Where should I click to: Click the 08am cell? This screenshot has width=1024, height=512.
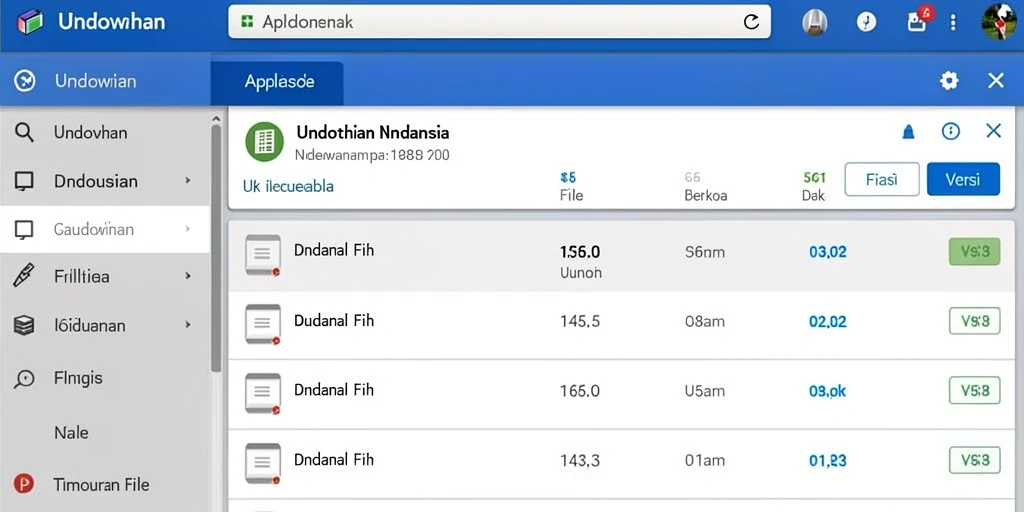coord(705,321)
